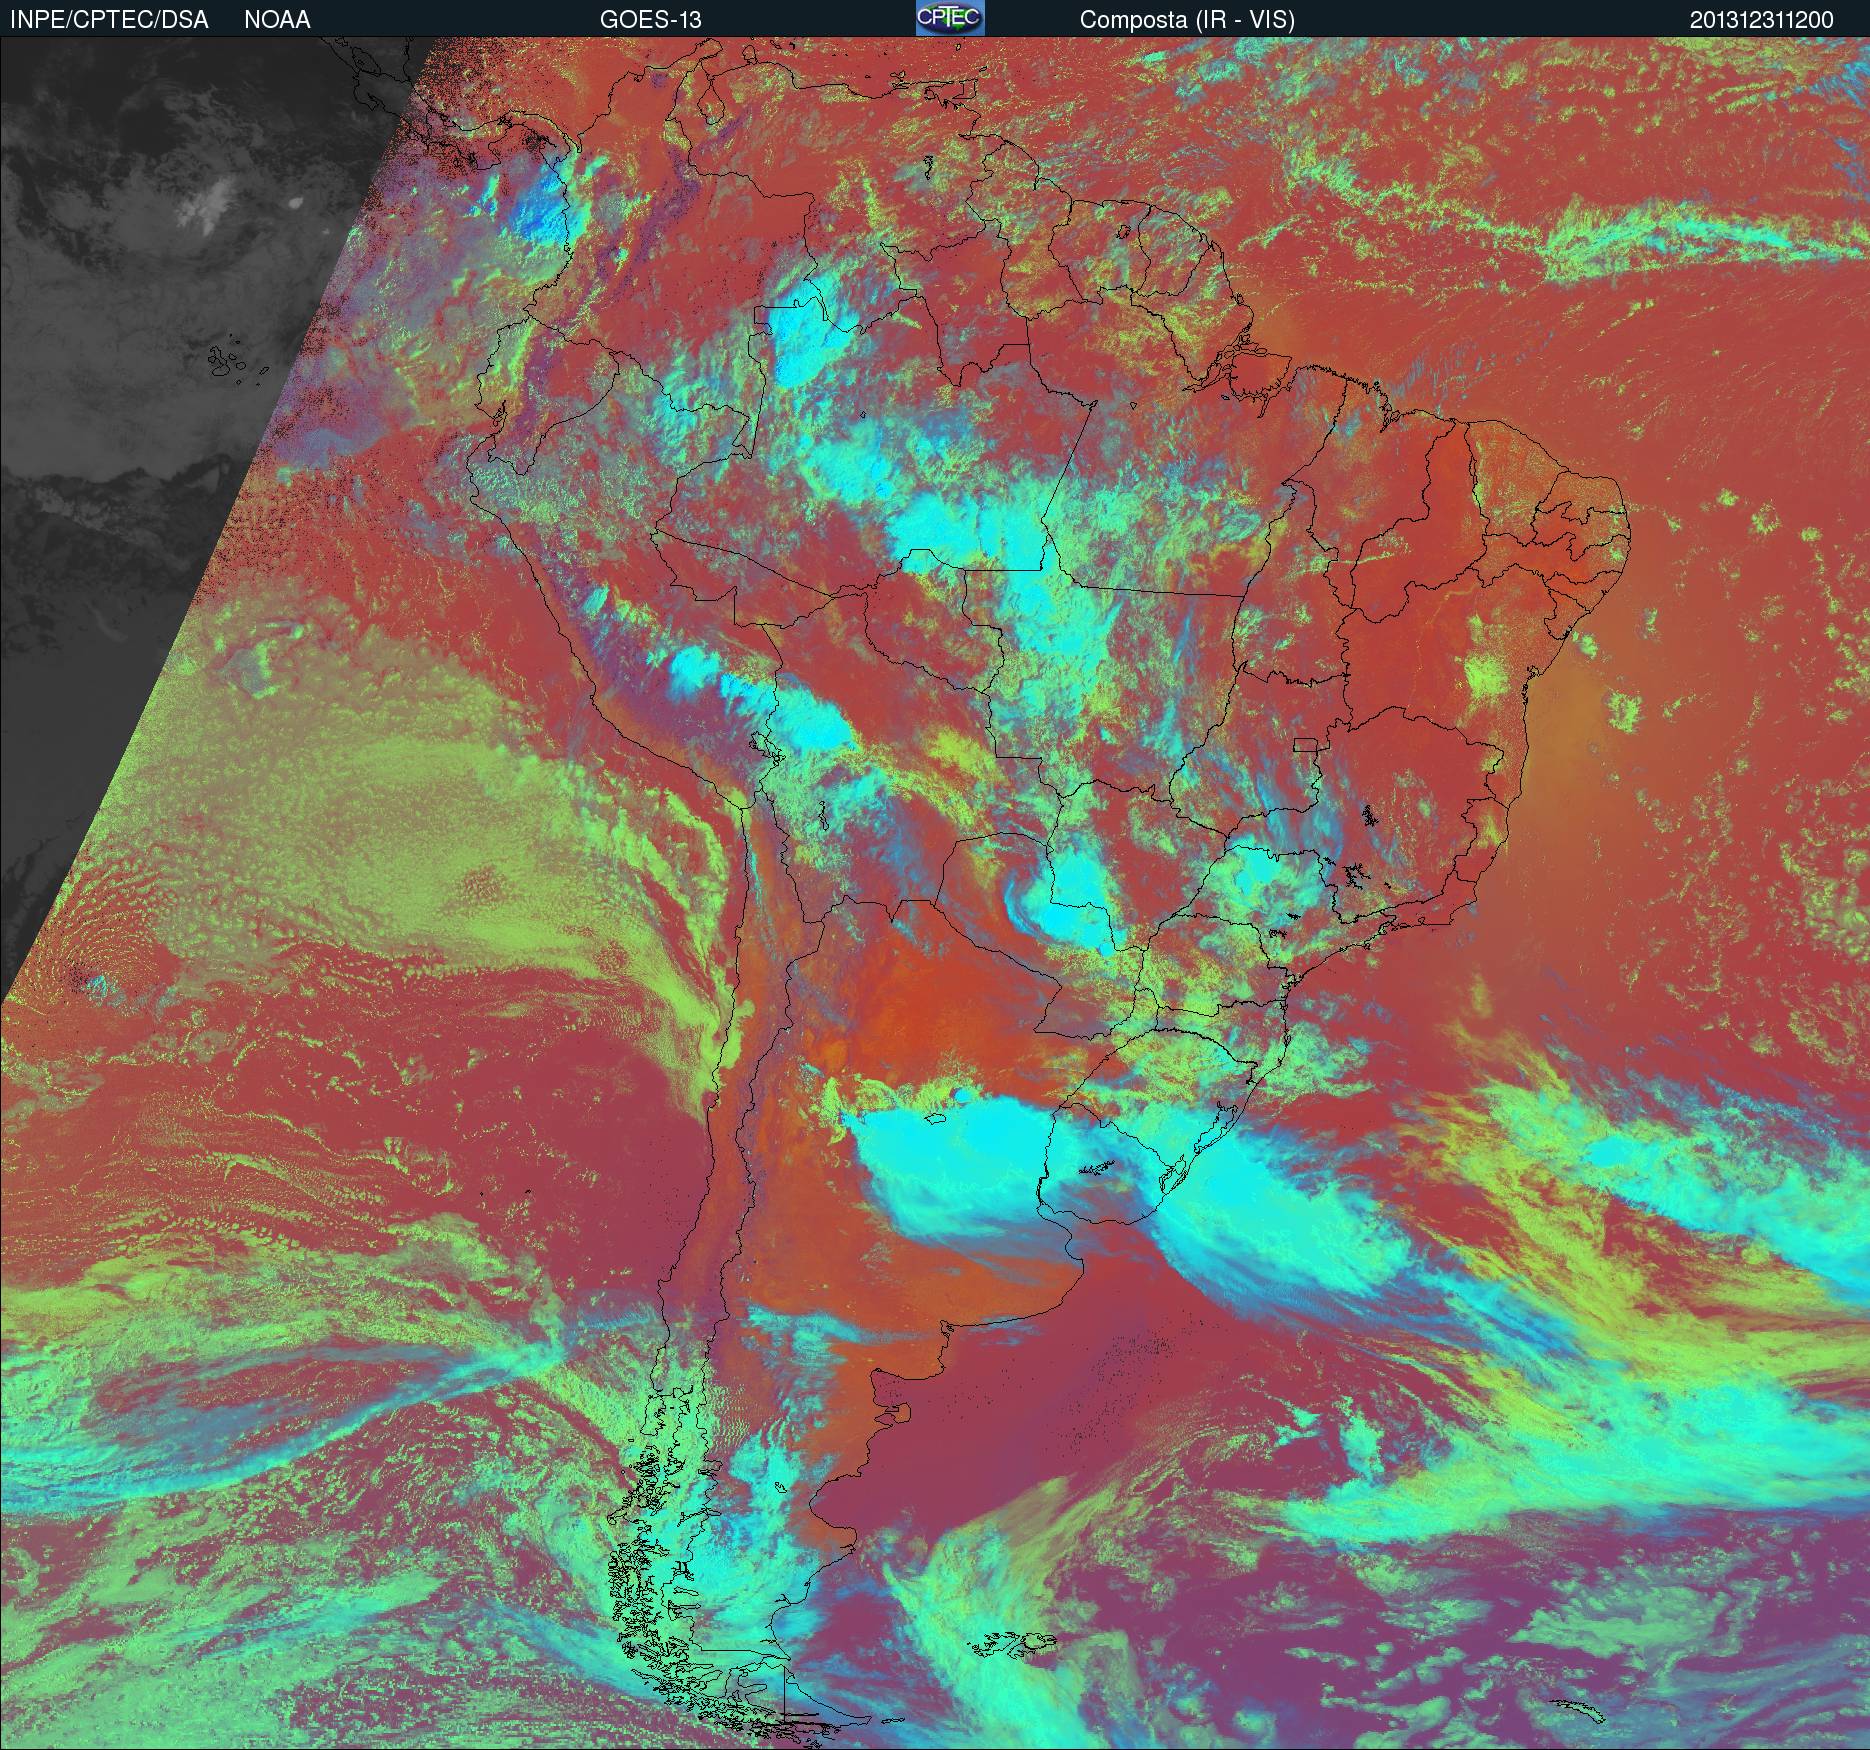Select the NOAA label in header
Screen dimensions: 1870x1750
point(277,20)
